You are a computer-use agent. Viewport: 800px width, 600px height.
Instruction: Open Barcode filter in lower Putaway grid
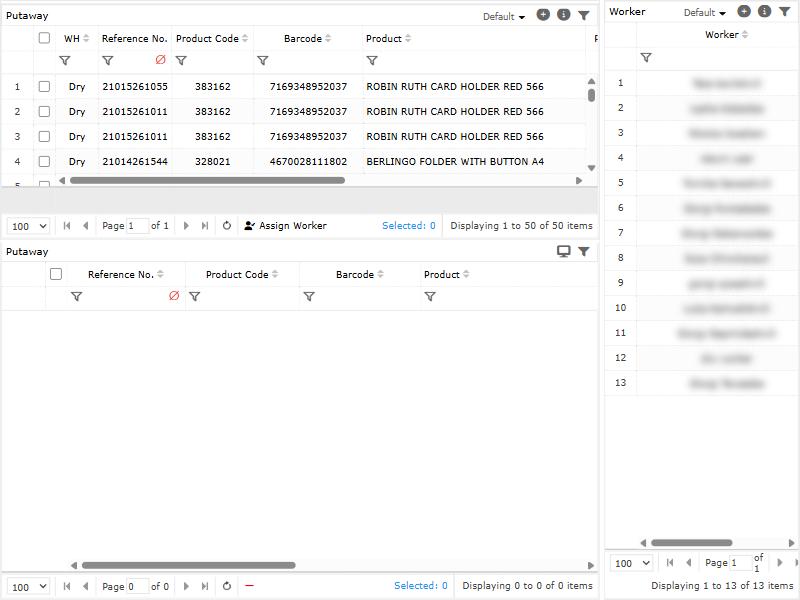(x=309, y=296)
